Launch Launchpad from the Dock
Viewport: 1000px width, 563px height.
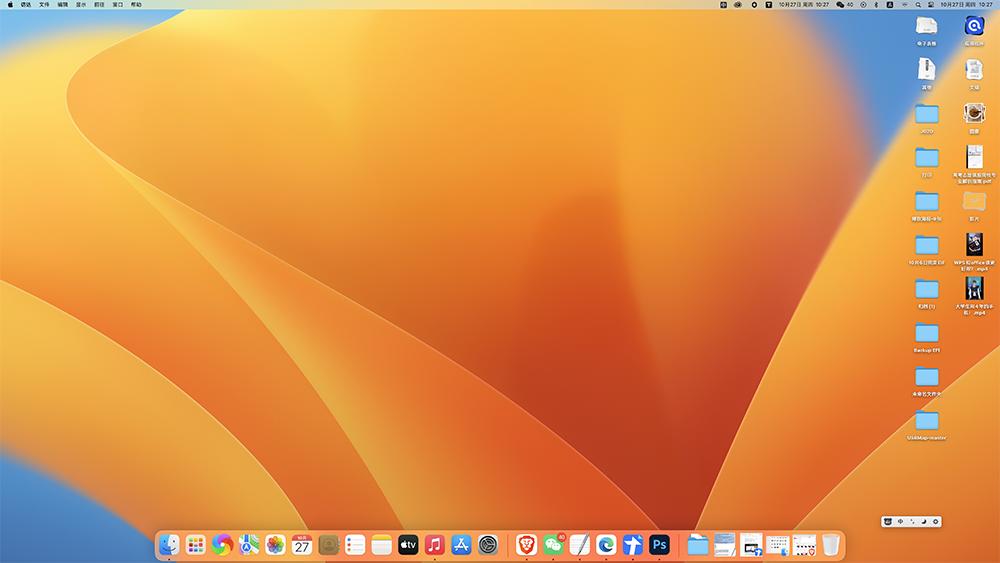[196, 545]
